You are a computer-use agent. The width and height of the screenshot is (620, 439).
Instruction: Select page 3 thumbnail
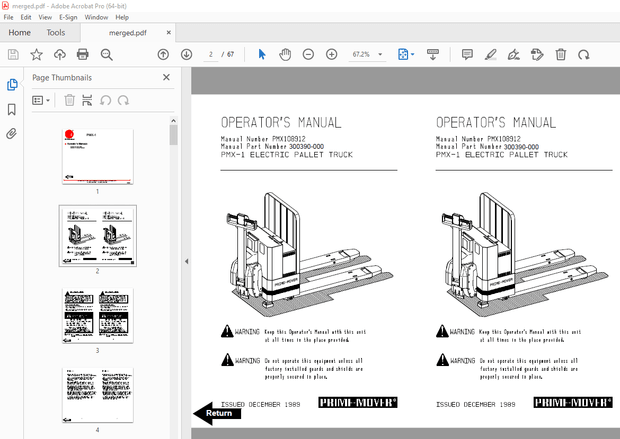pyautogui.click(x=98, y=316)
